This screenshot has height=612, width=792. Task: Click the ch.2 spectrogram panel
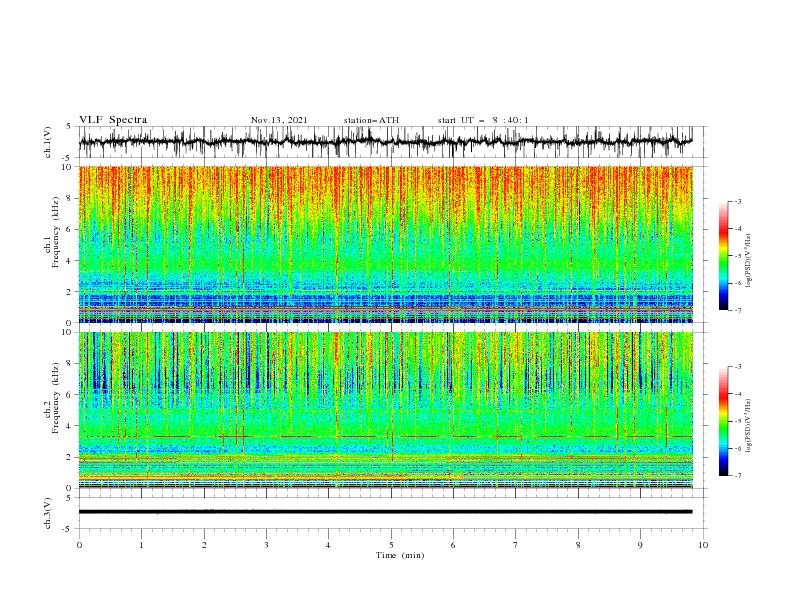click(385, 410)
